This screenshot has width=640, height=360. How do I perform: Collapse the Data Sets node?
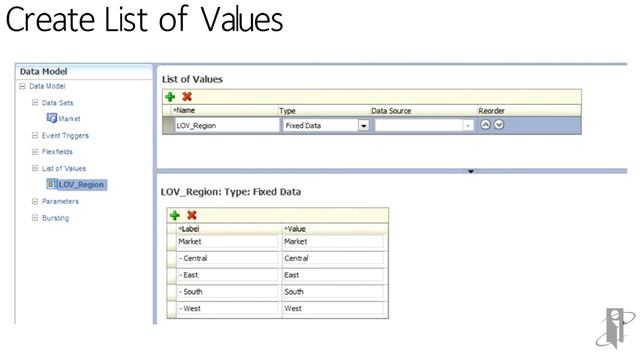click(x=35, y=102)
